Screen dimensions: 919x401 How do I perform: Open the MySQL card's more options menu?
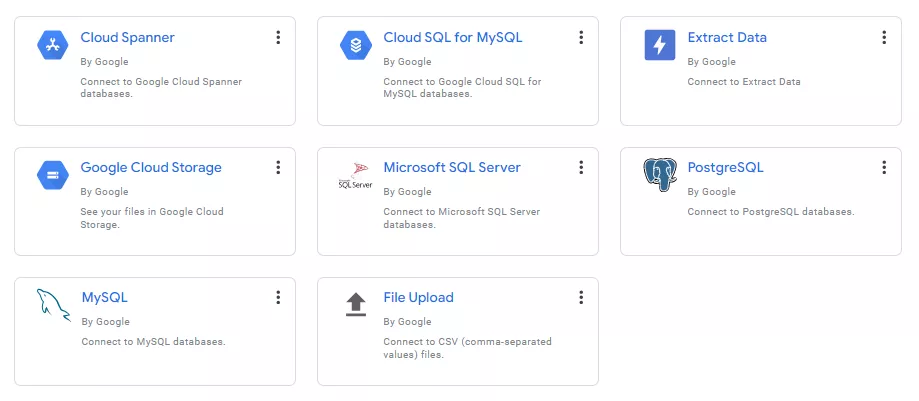(278, 297)
